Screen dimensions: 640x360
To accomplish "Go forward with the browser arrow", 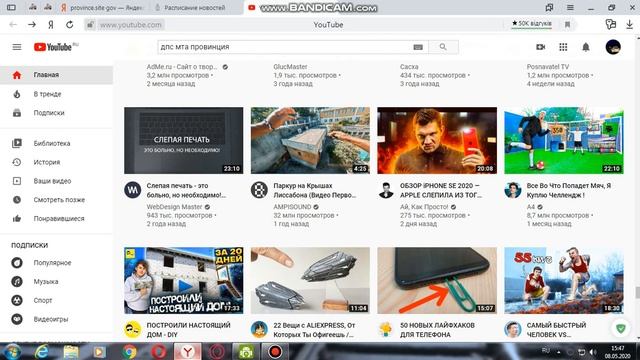I will pos(32,24).
